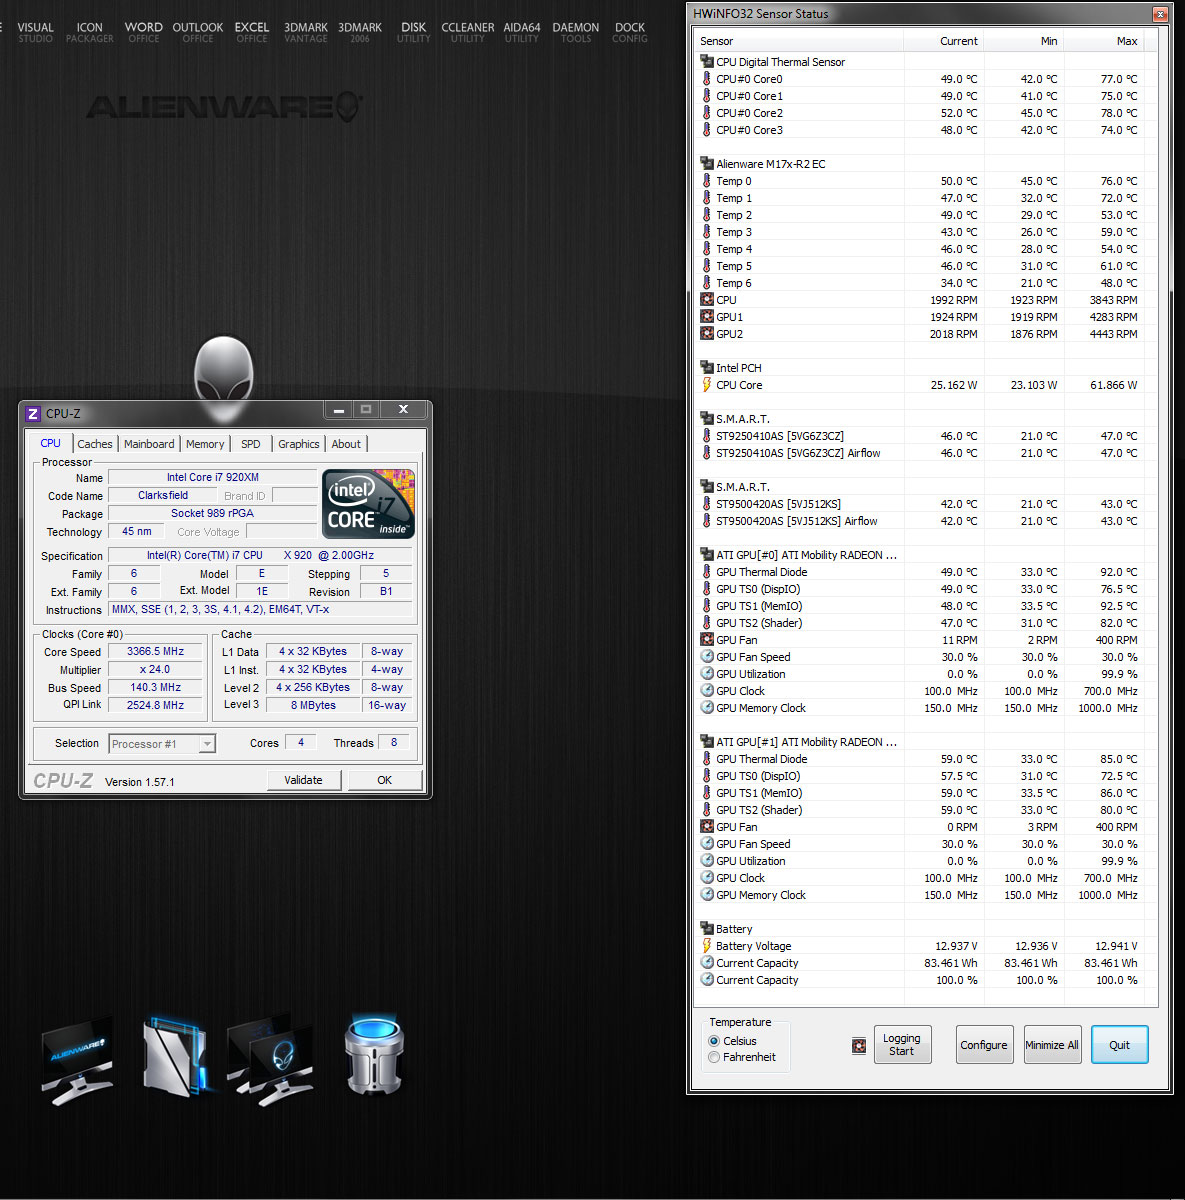Collapse the Alienware M17x-R2 EC group
The height and width of the screenshot is (1200, 1185).
[x=707, y=164]
